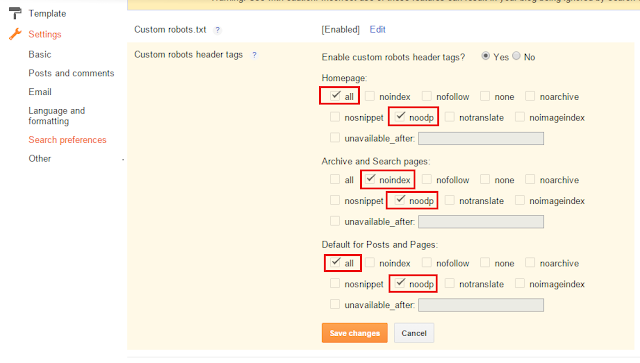
Task: Toggle Posts and Pages noimageindex checkbox
Action: pyautogui.click(x=520, y=283)
